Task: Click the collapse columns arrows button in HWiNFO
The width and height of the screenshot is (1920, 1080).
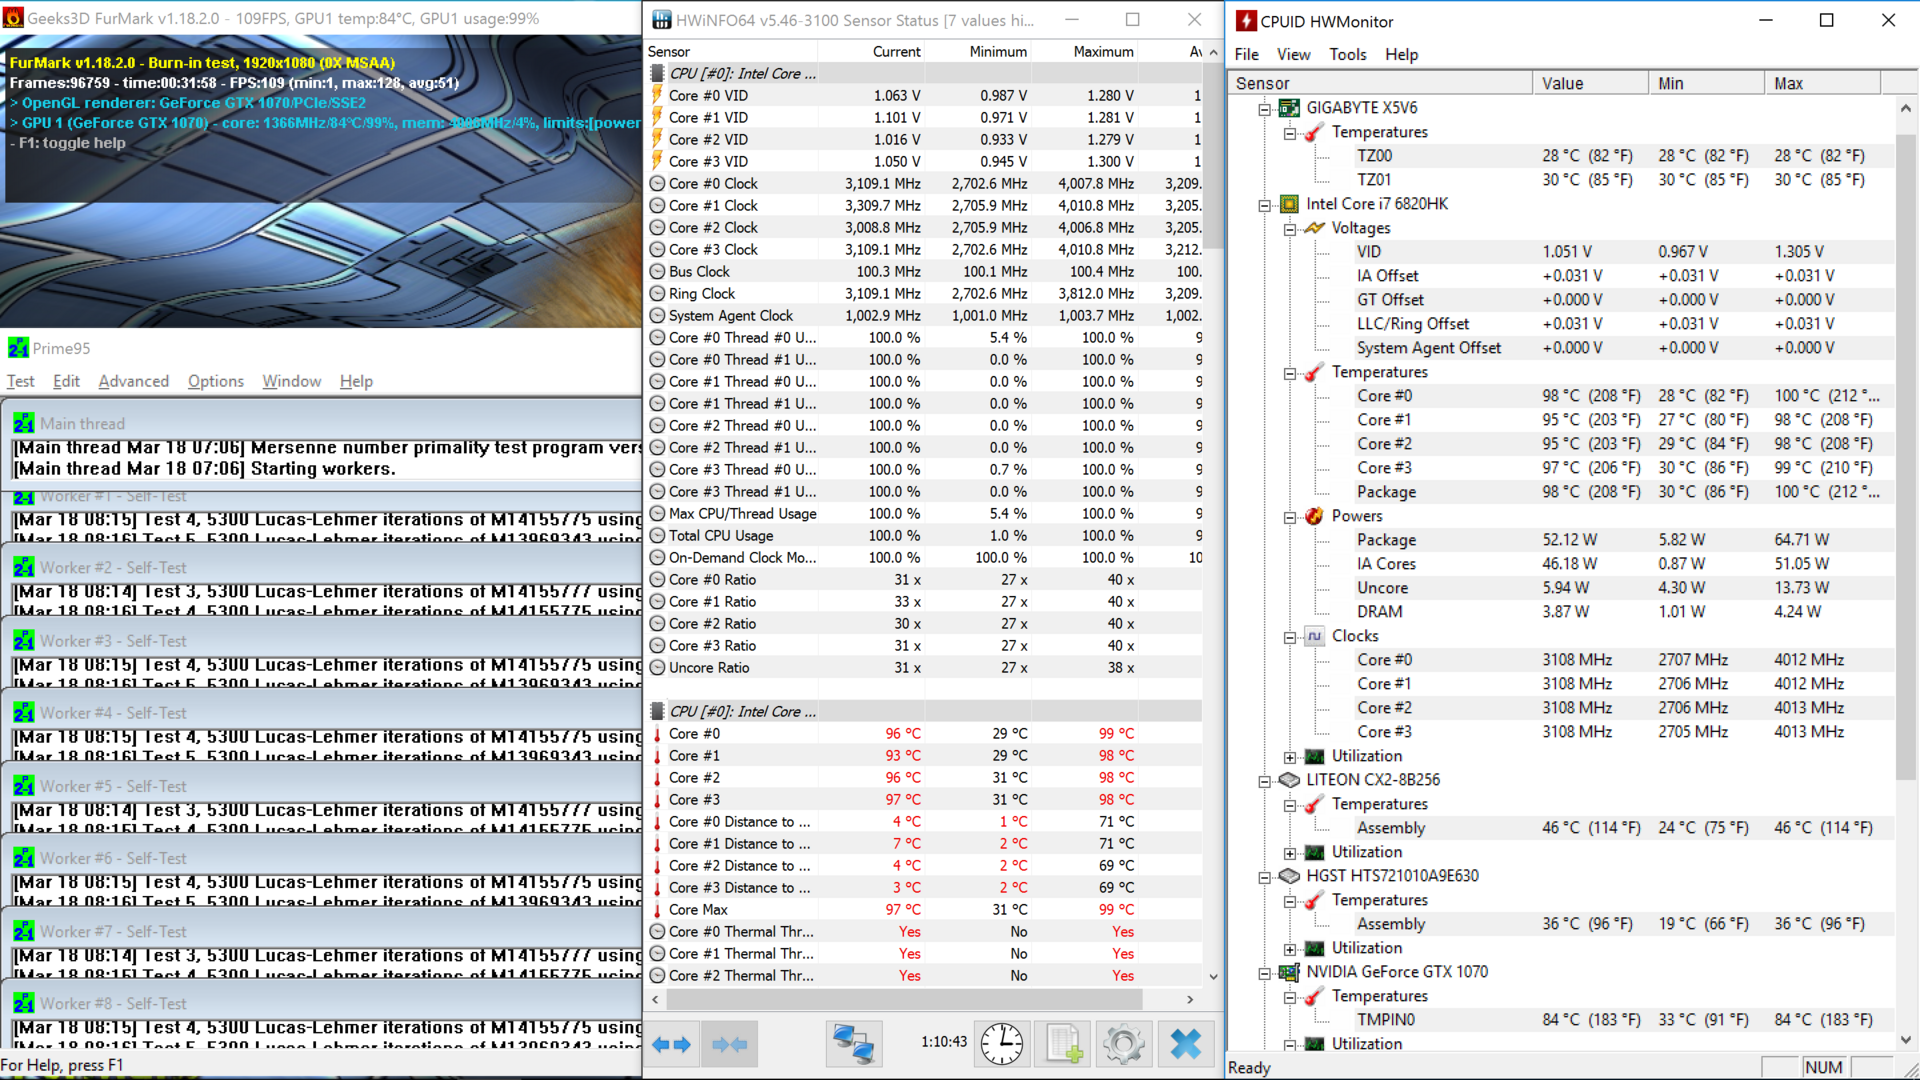Action: coord(729,1044)
